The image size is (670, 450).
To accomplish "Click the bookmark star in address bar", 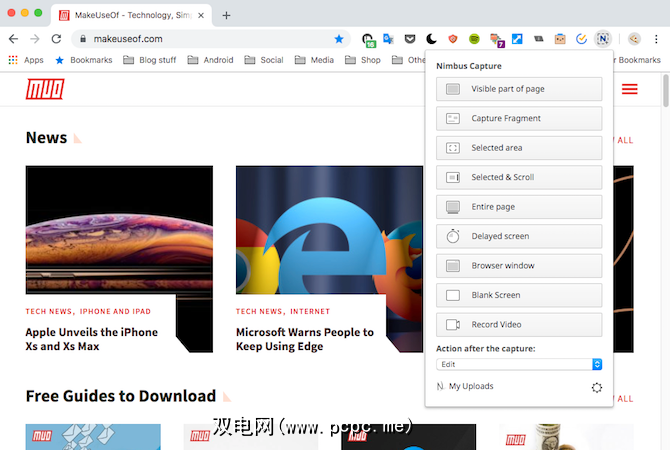I will [339, 39].
